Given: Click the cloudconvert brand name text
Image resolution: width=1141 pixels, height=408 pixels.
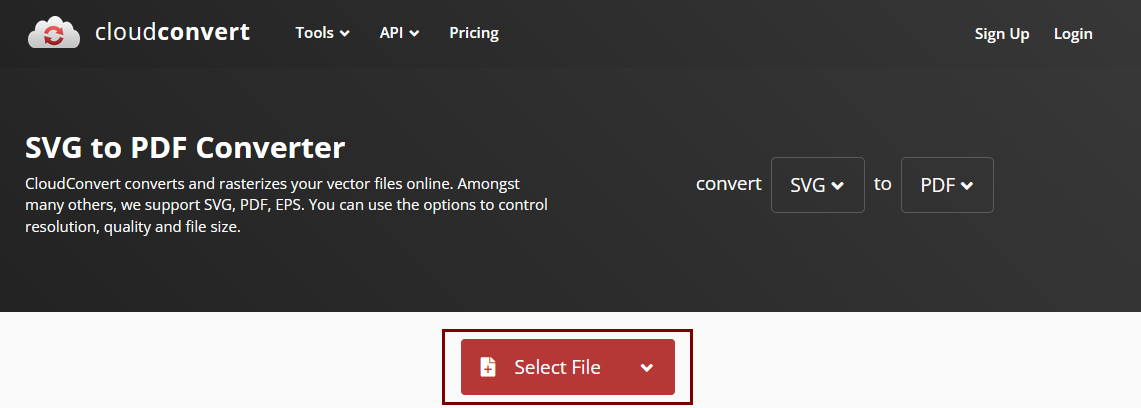Looking at the screenshot, I should point(172,33).
